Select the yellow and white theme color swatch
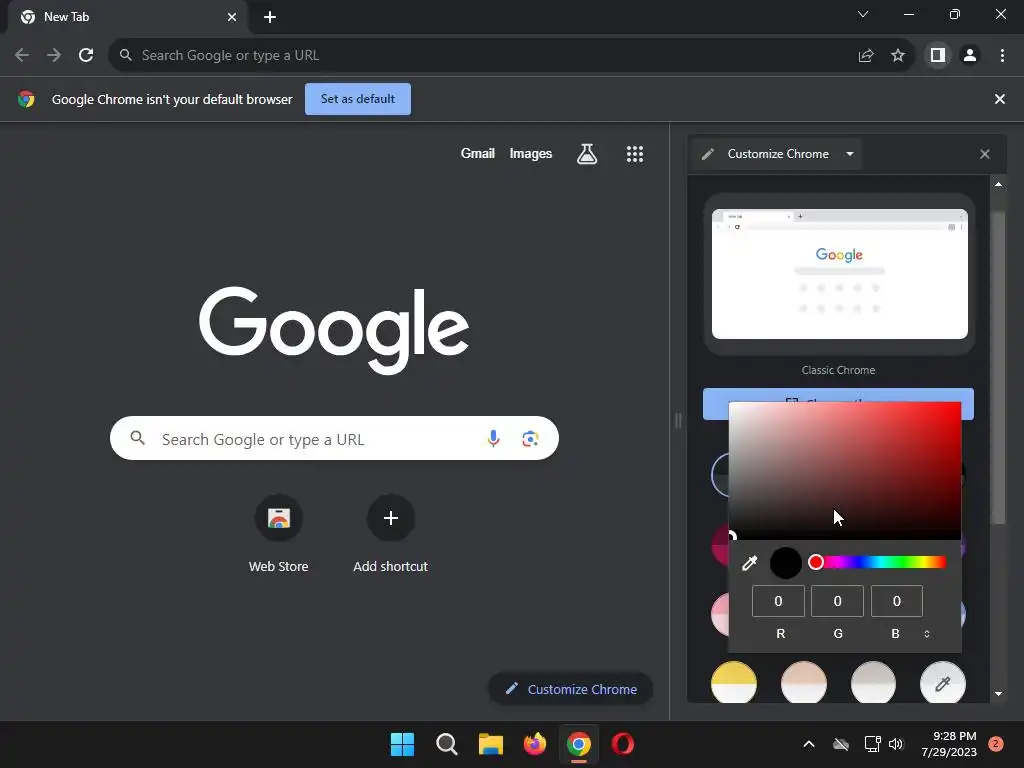This screenshot has width=1024, height=768. (x=734, y=683)
